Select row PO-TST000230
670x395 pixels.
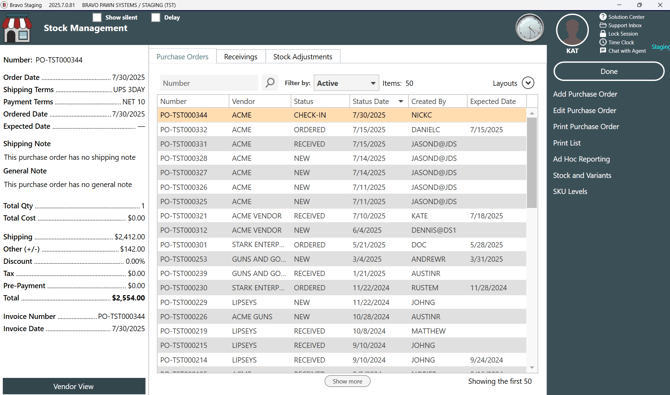pos(342,288)
